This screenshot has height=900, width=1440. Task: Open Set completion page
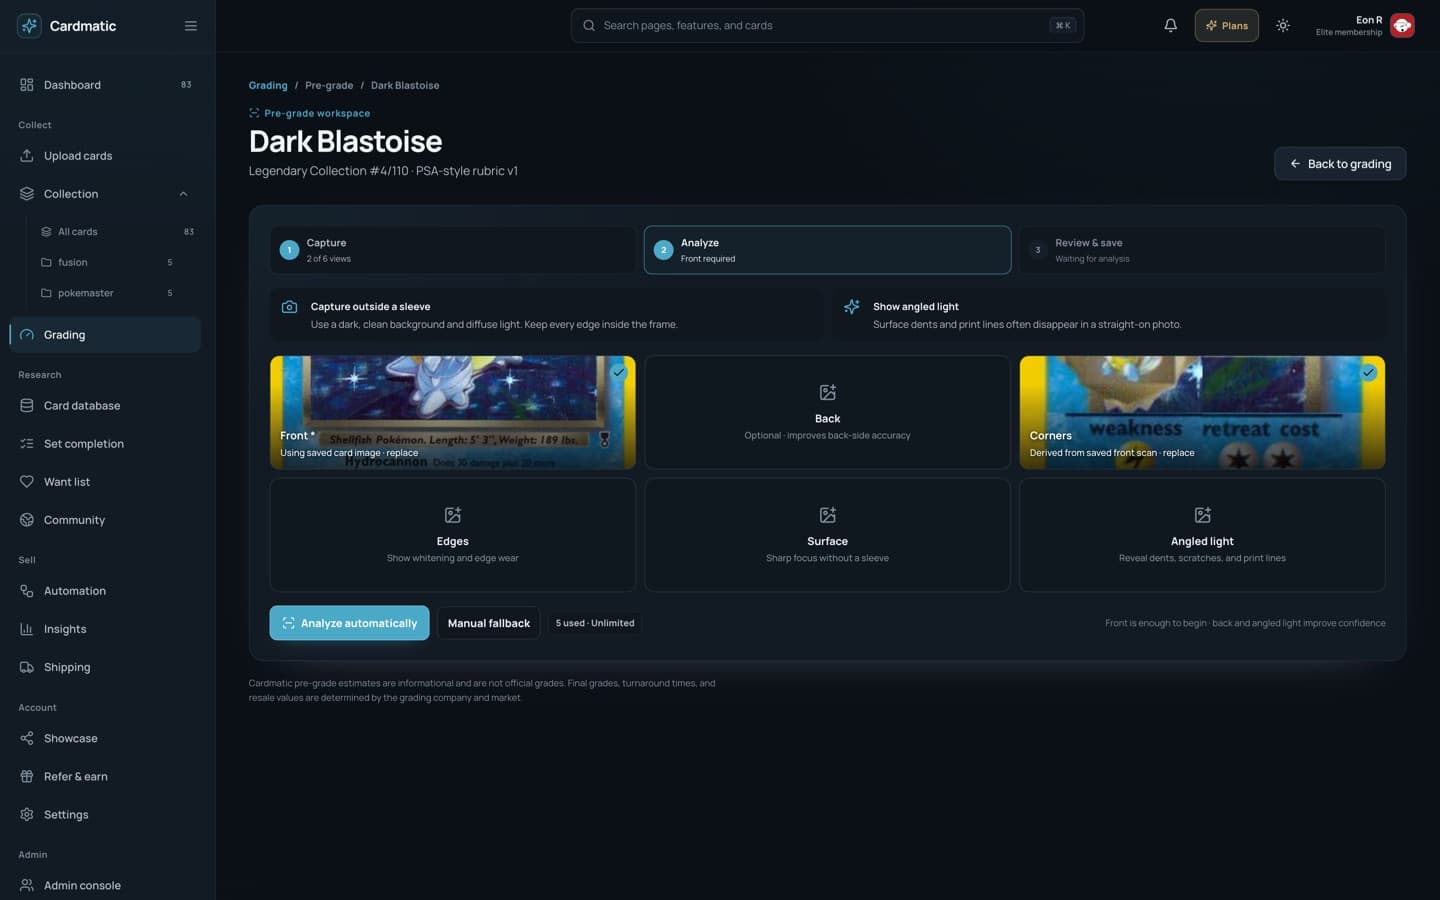pyautogui.click(x=105, y=444)
